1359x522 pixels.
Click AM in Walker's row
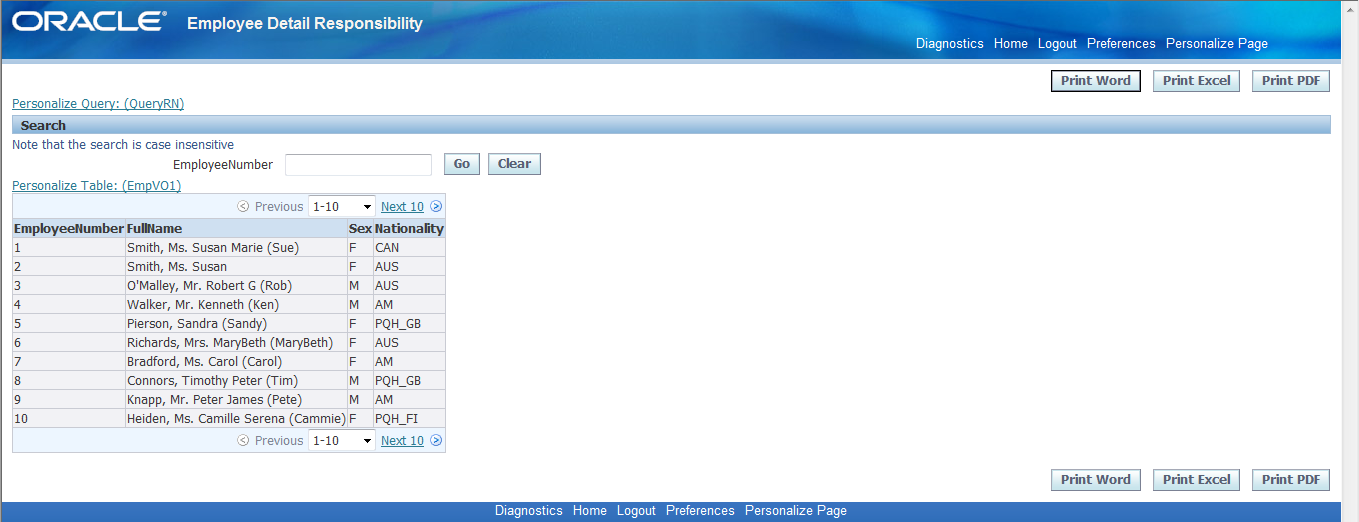click(x=409, y=305)
